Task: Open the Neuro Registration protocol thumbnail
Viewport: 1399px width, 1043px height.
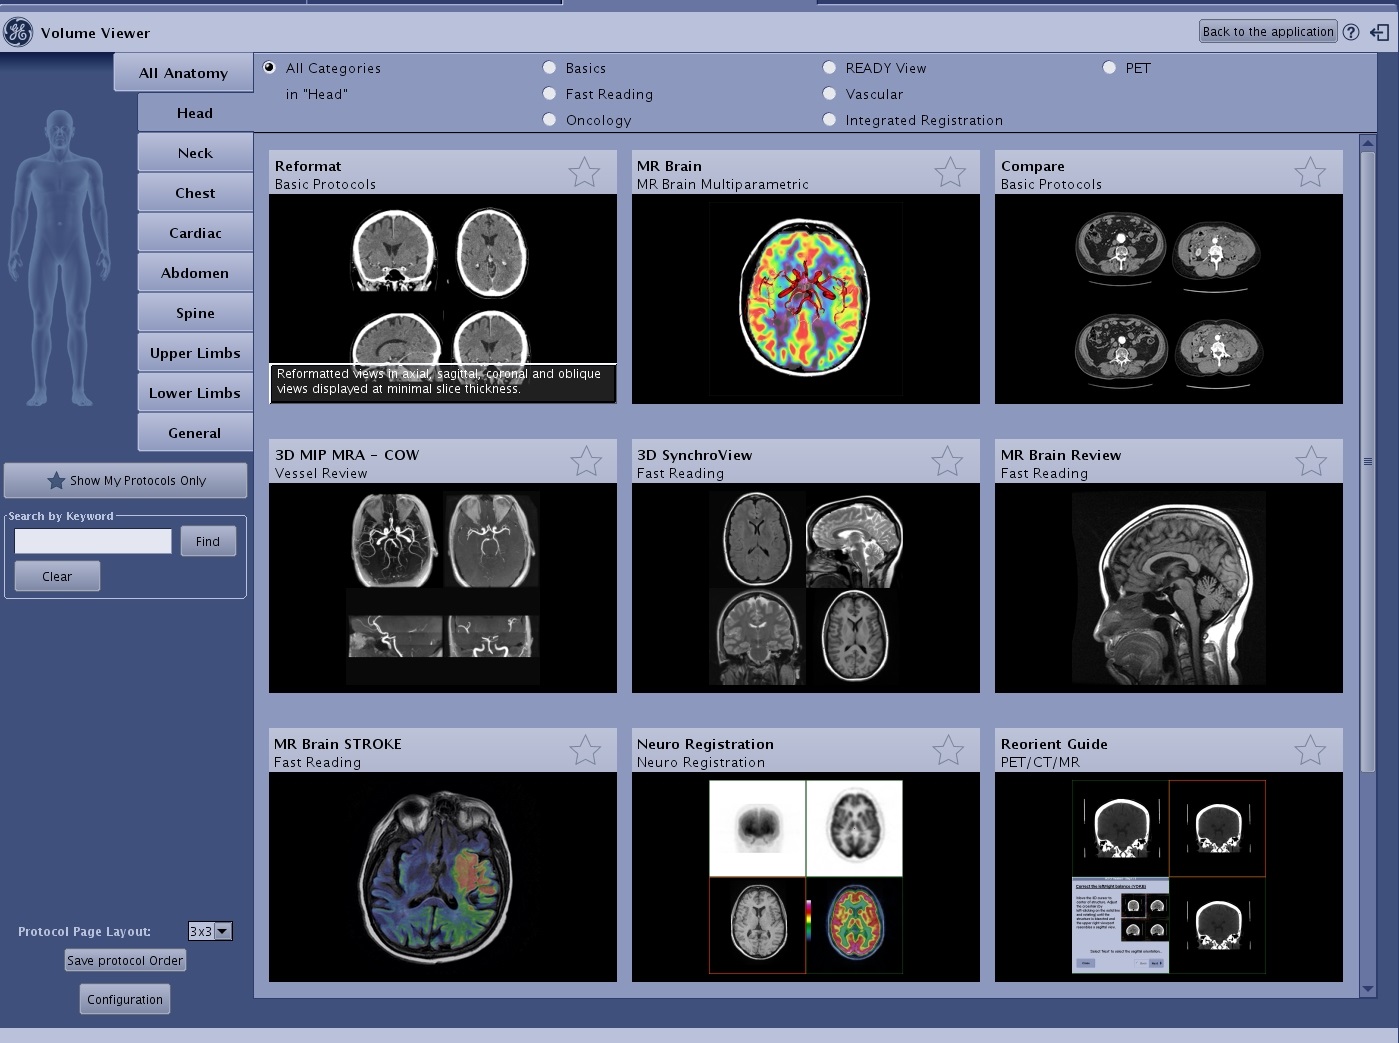Action: click(805, 876)
